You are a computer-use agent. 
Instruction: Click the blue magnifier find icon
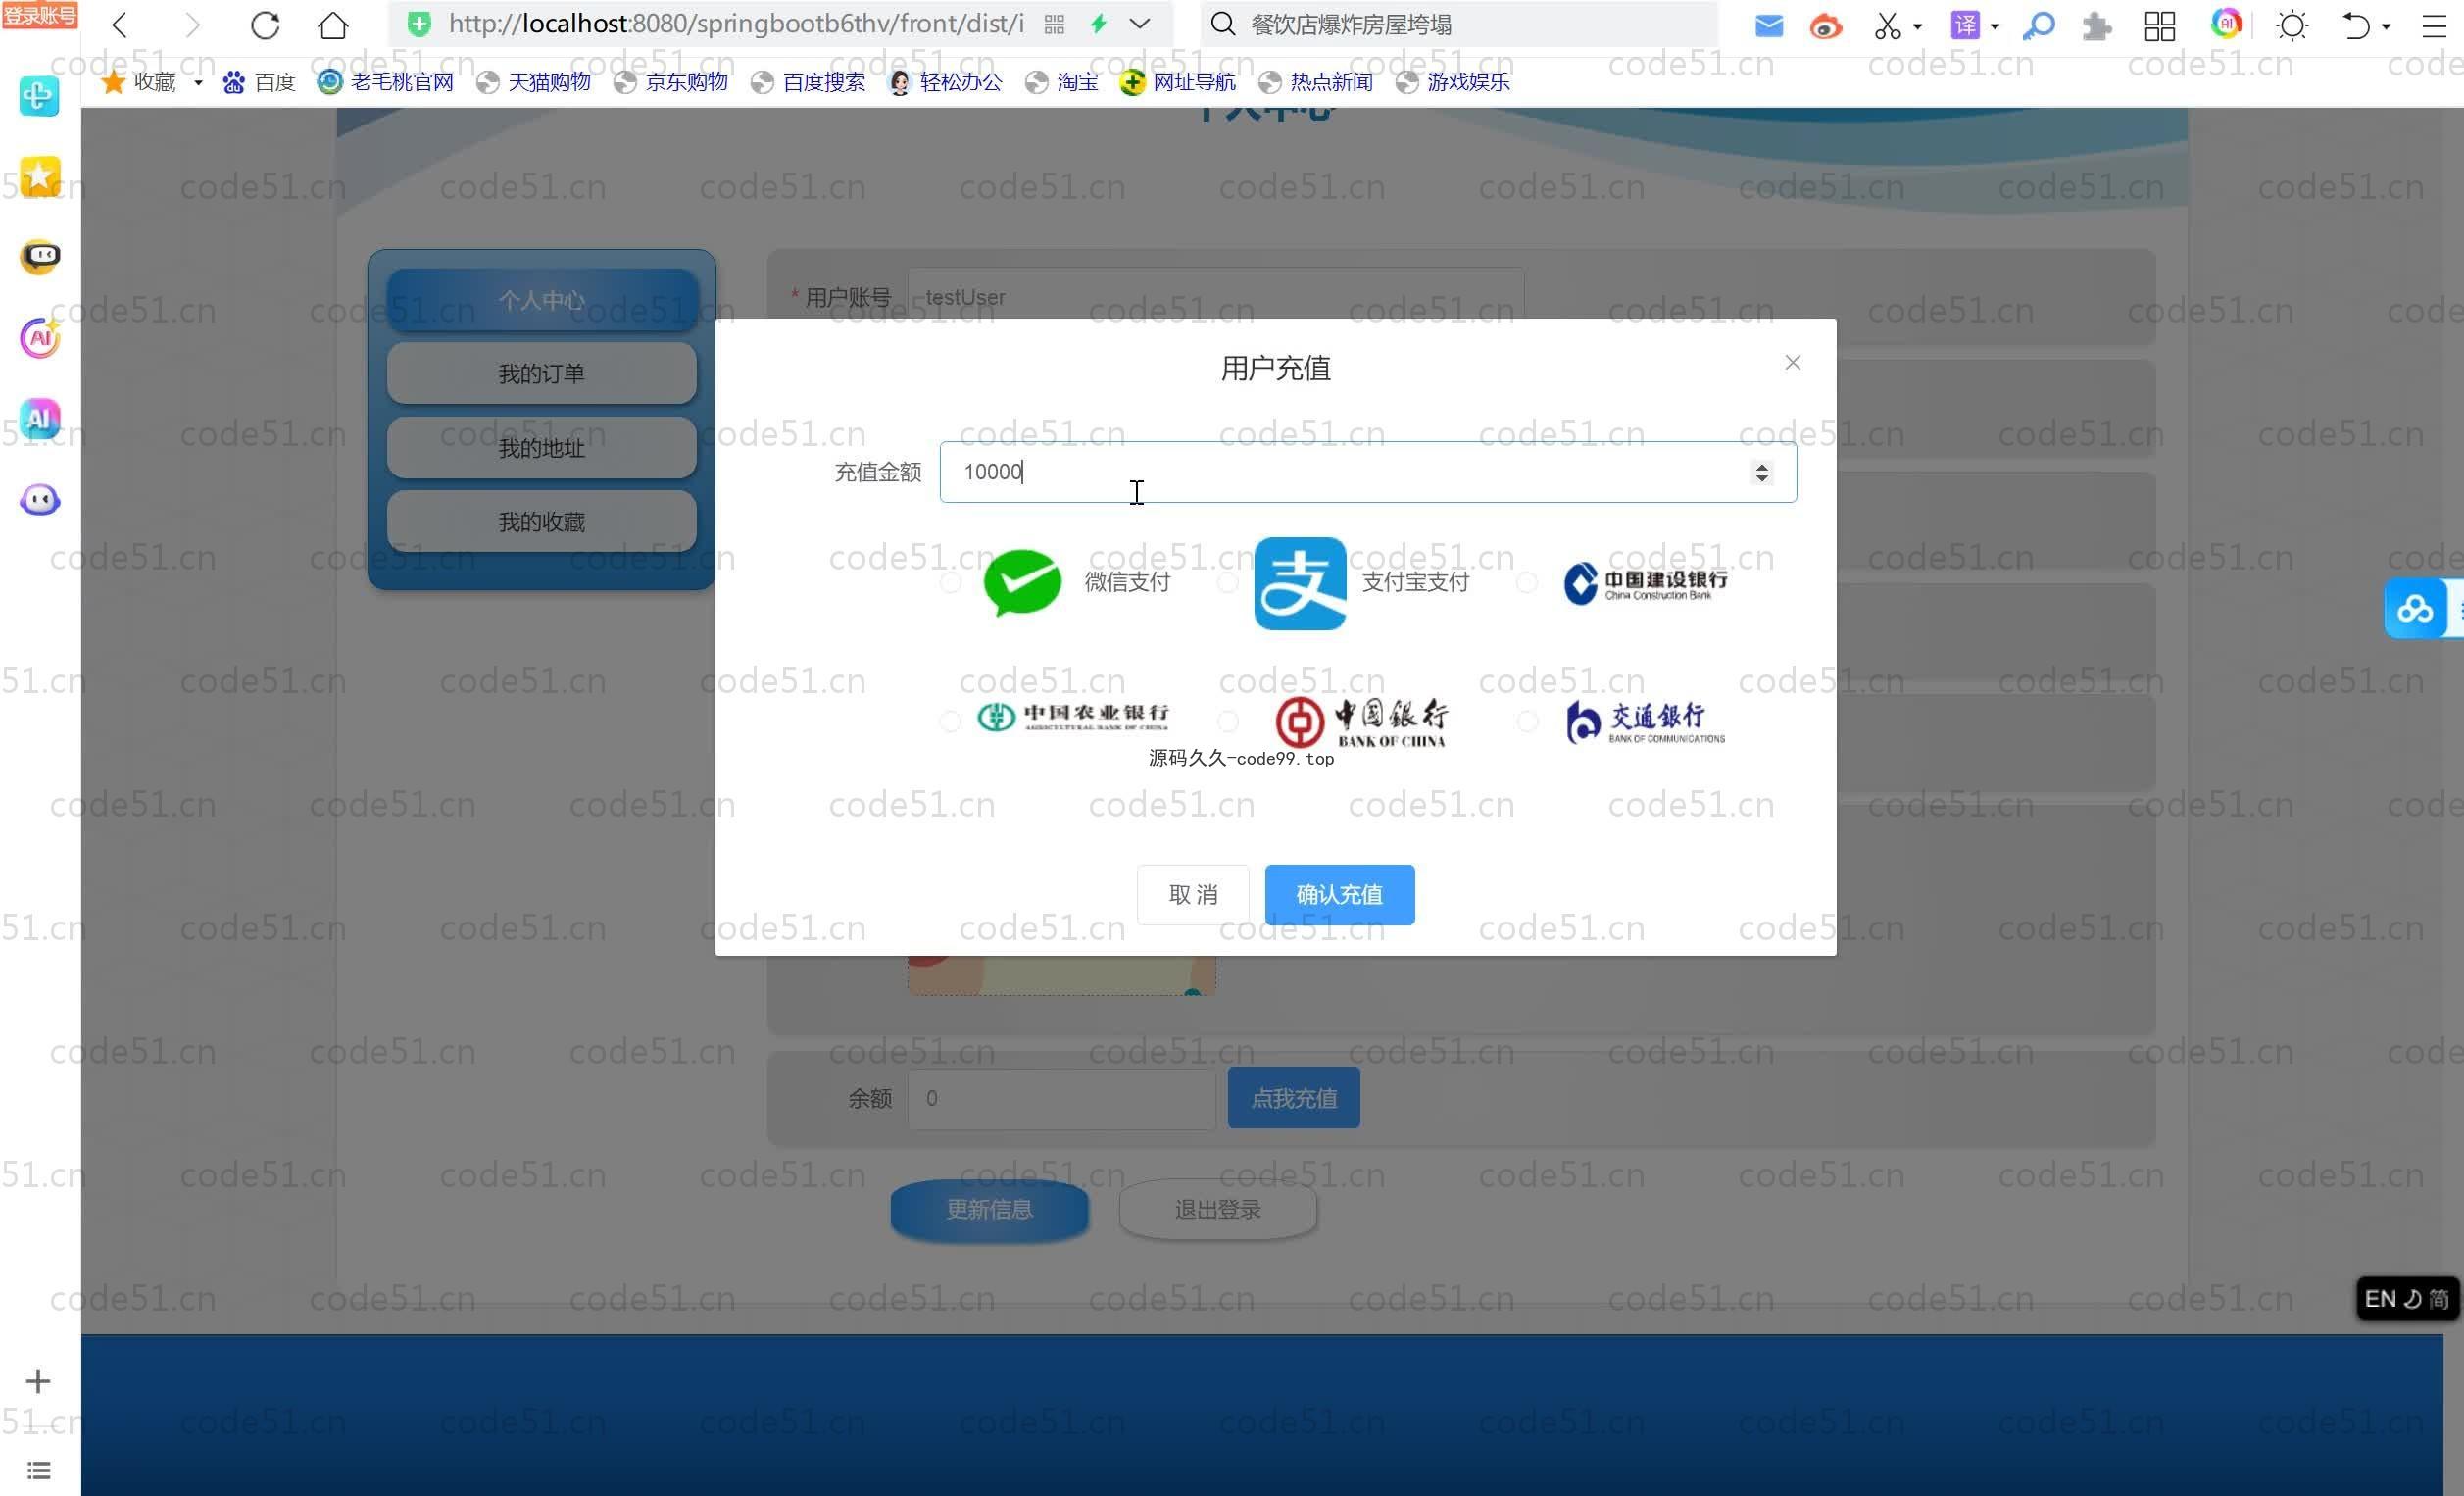click(x=2038, y=25)
